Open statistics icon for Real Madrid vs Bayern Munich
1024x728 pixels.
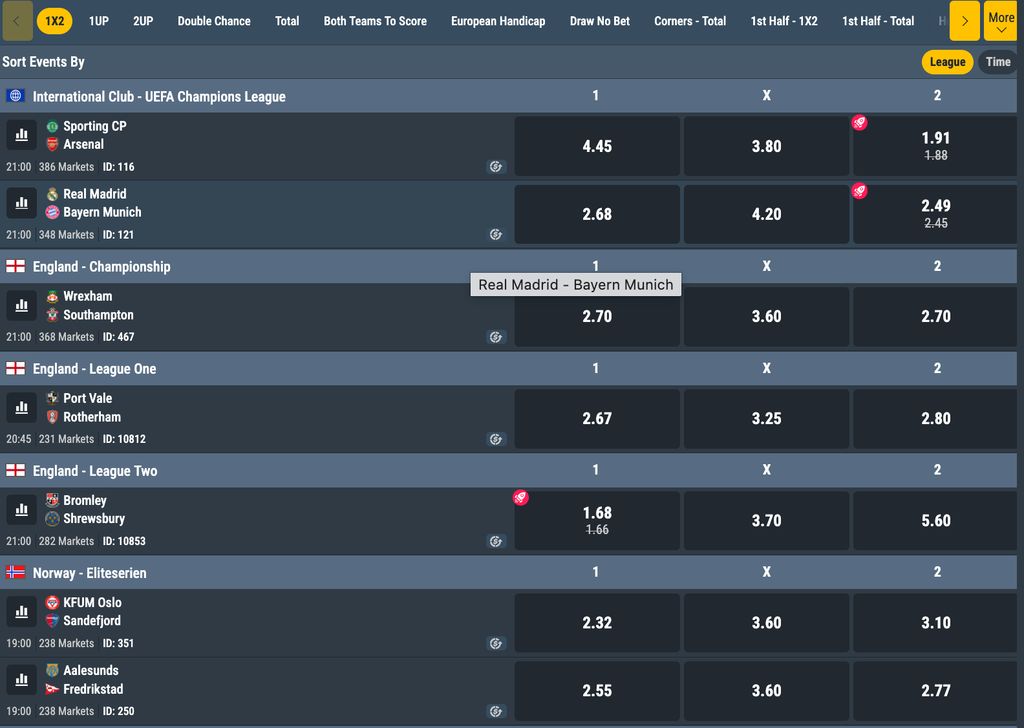(x=22, y=203)
